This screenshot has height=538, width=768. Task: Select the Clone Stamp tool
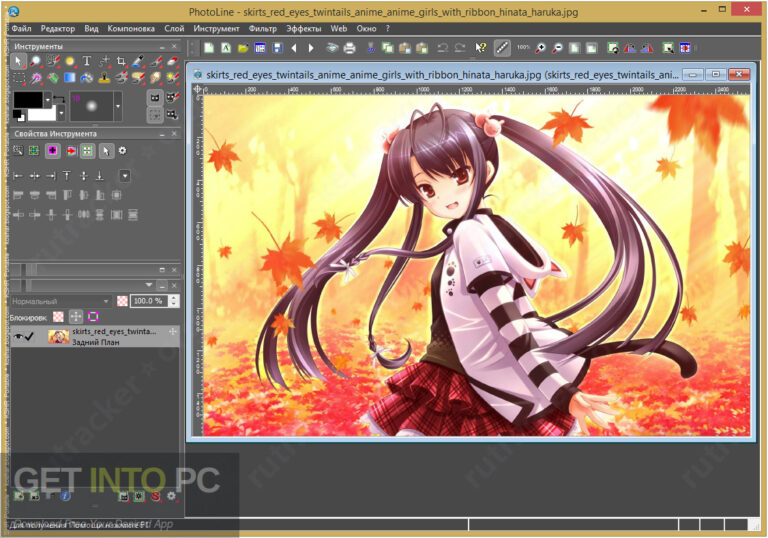click(x=104, y=78)
